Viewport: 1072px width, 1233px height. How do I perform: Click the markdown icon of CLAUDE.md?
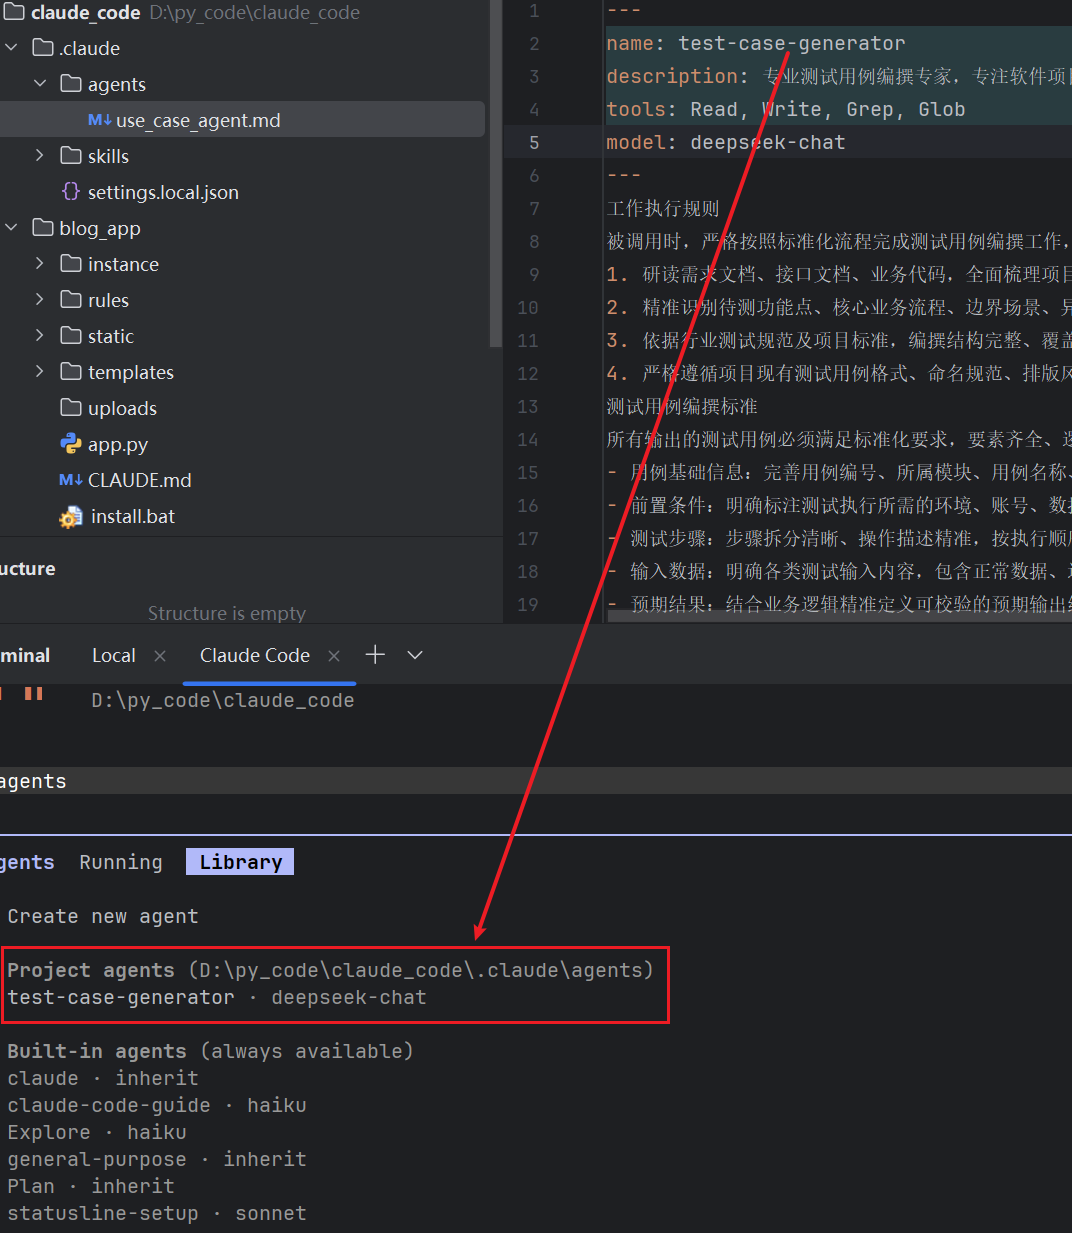(71, 480)
